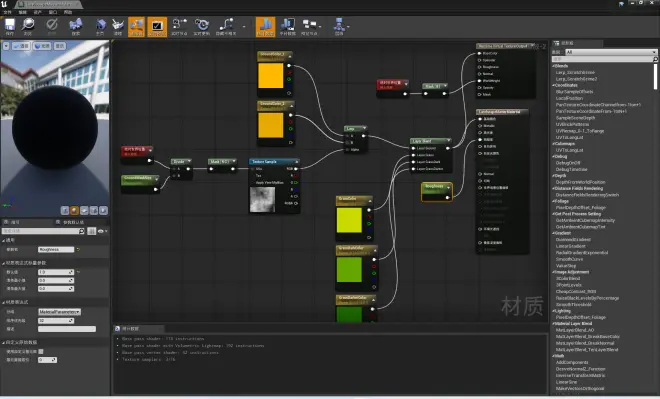Image resolution: width=660 pixels, height=399 pixels.
Task: Click the GroundColor_1 orange color swatch
Action: point(271,75)
